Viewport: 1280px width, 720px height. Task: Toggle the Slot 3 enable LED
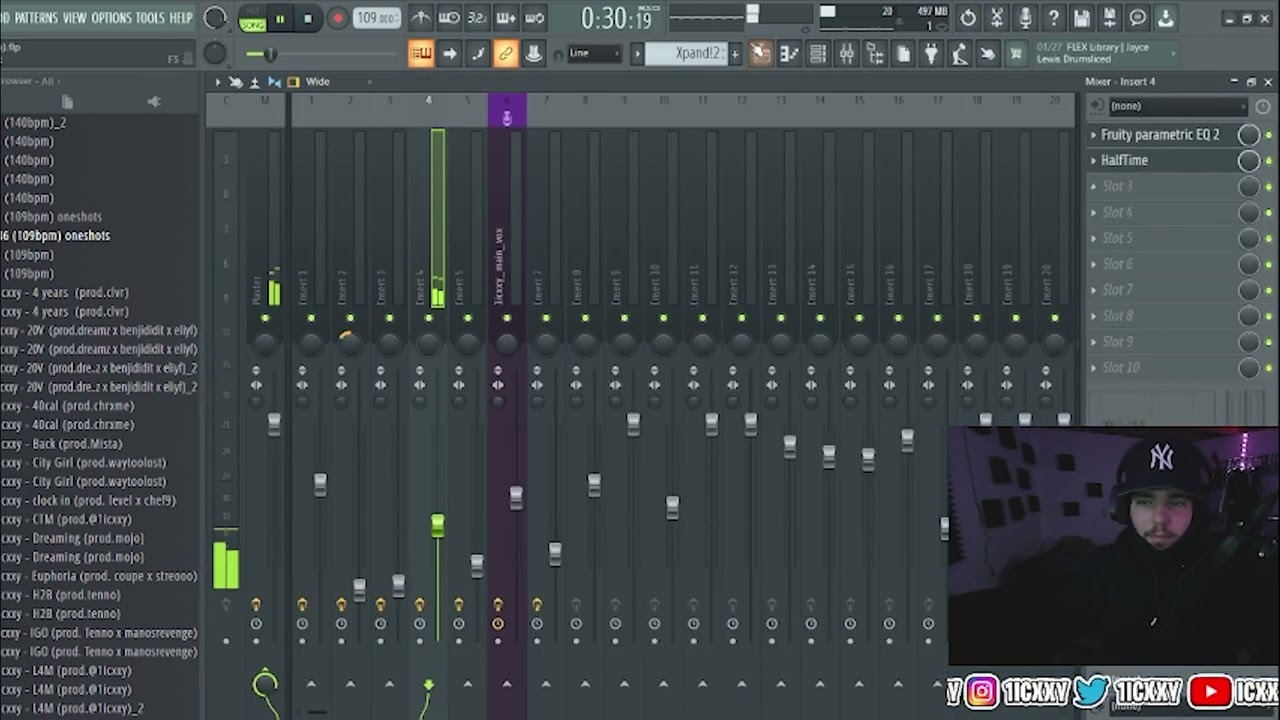1269,187
